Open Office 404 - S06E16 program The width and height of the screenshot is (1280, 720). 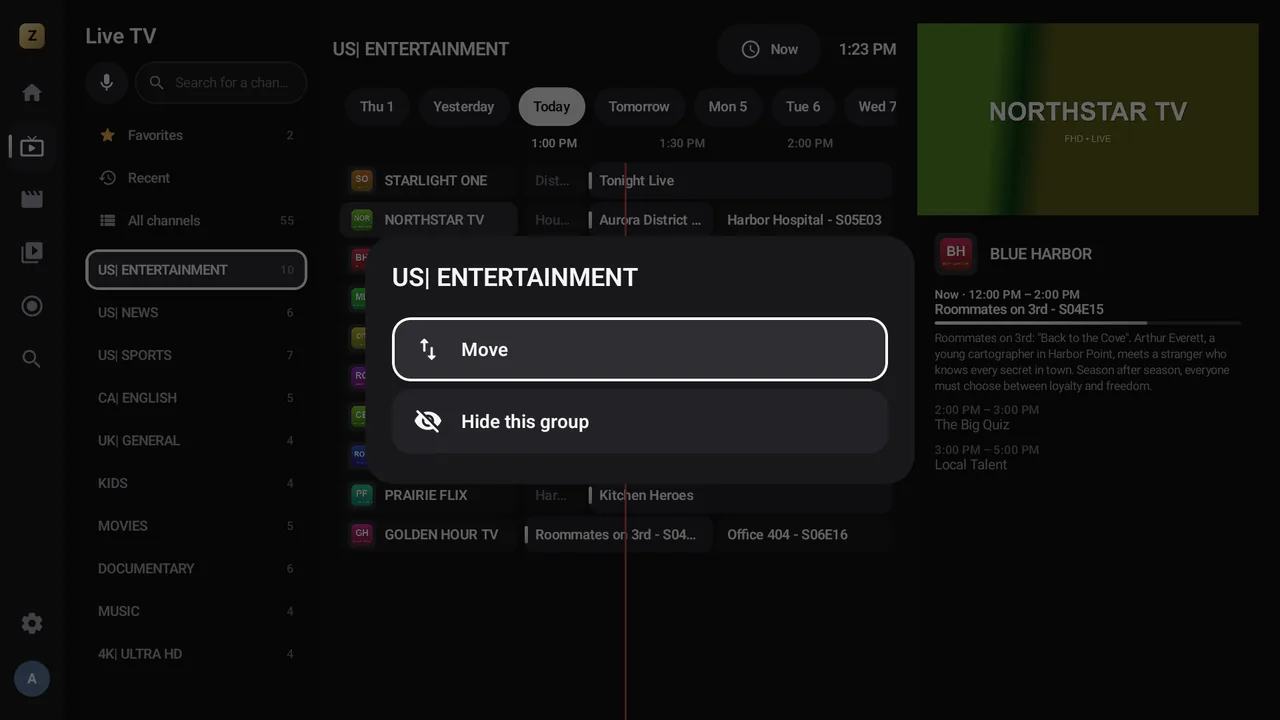804,534
